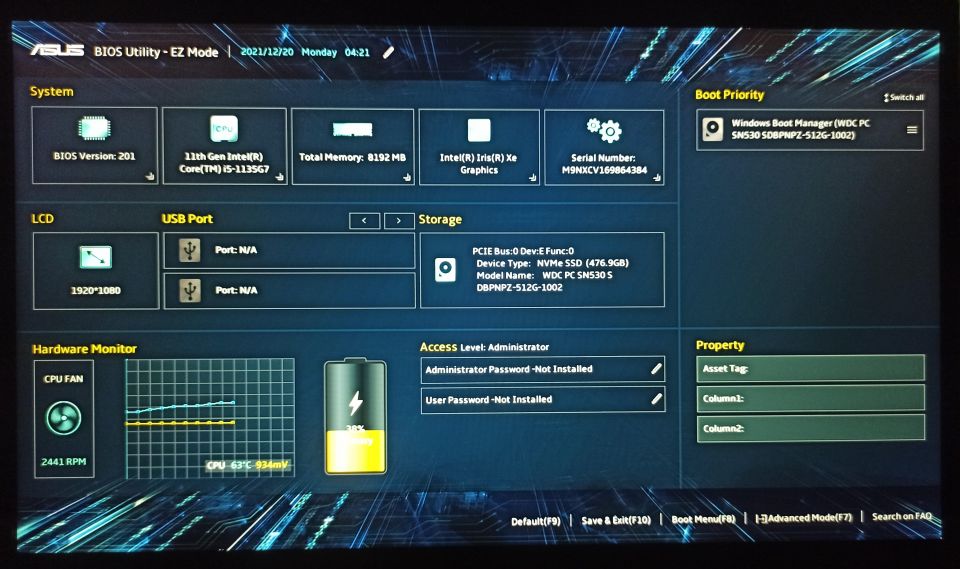Click the BIOS Version: 201 text

click(94, 156)
